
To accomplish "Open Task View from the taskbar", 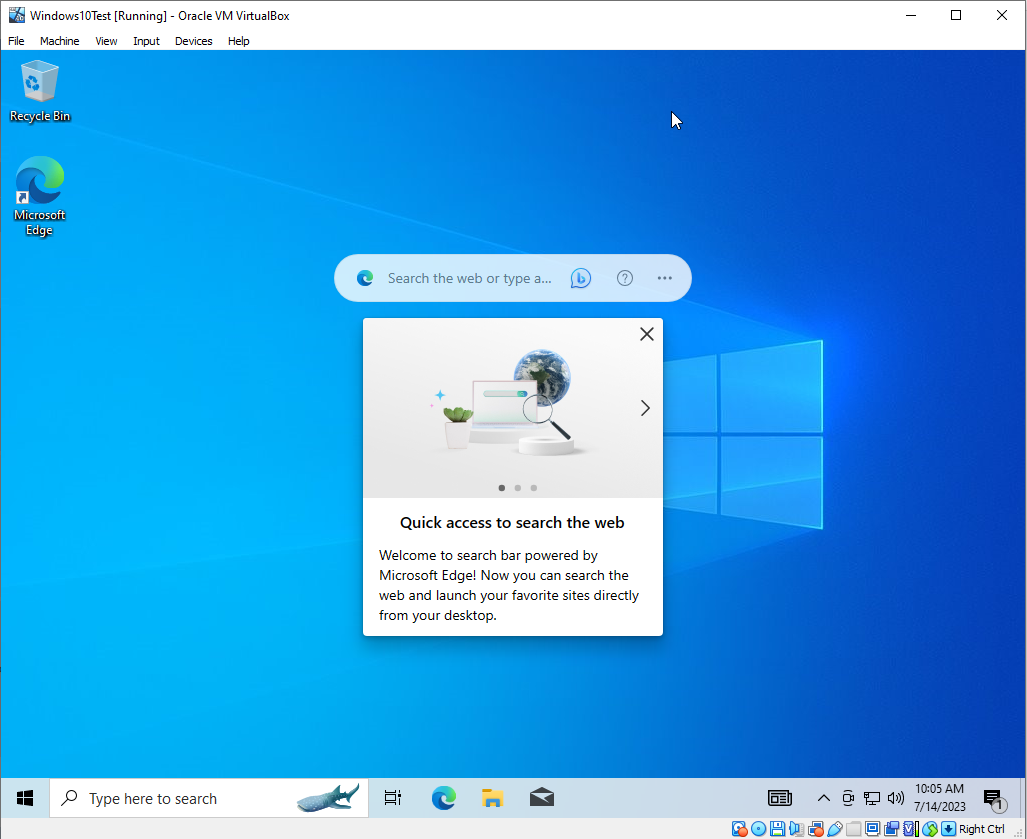I will (393, 798).
